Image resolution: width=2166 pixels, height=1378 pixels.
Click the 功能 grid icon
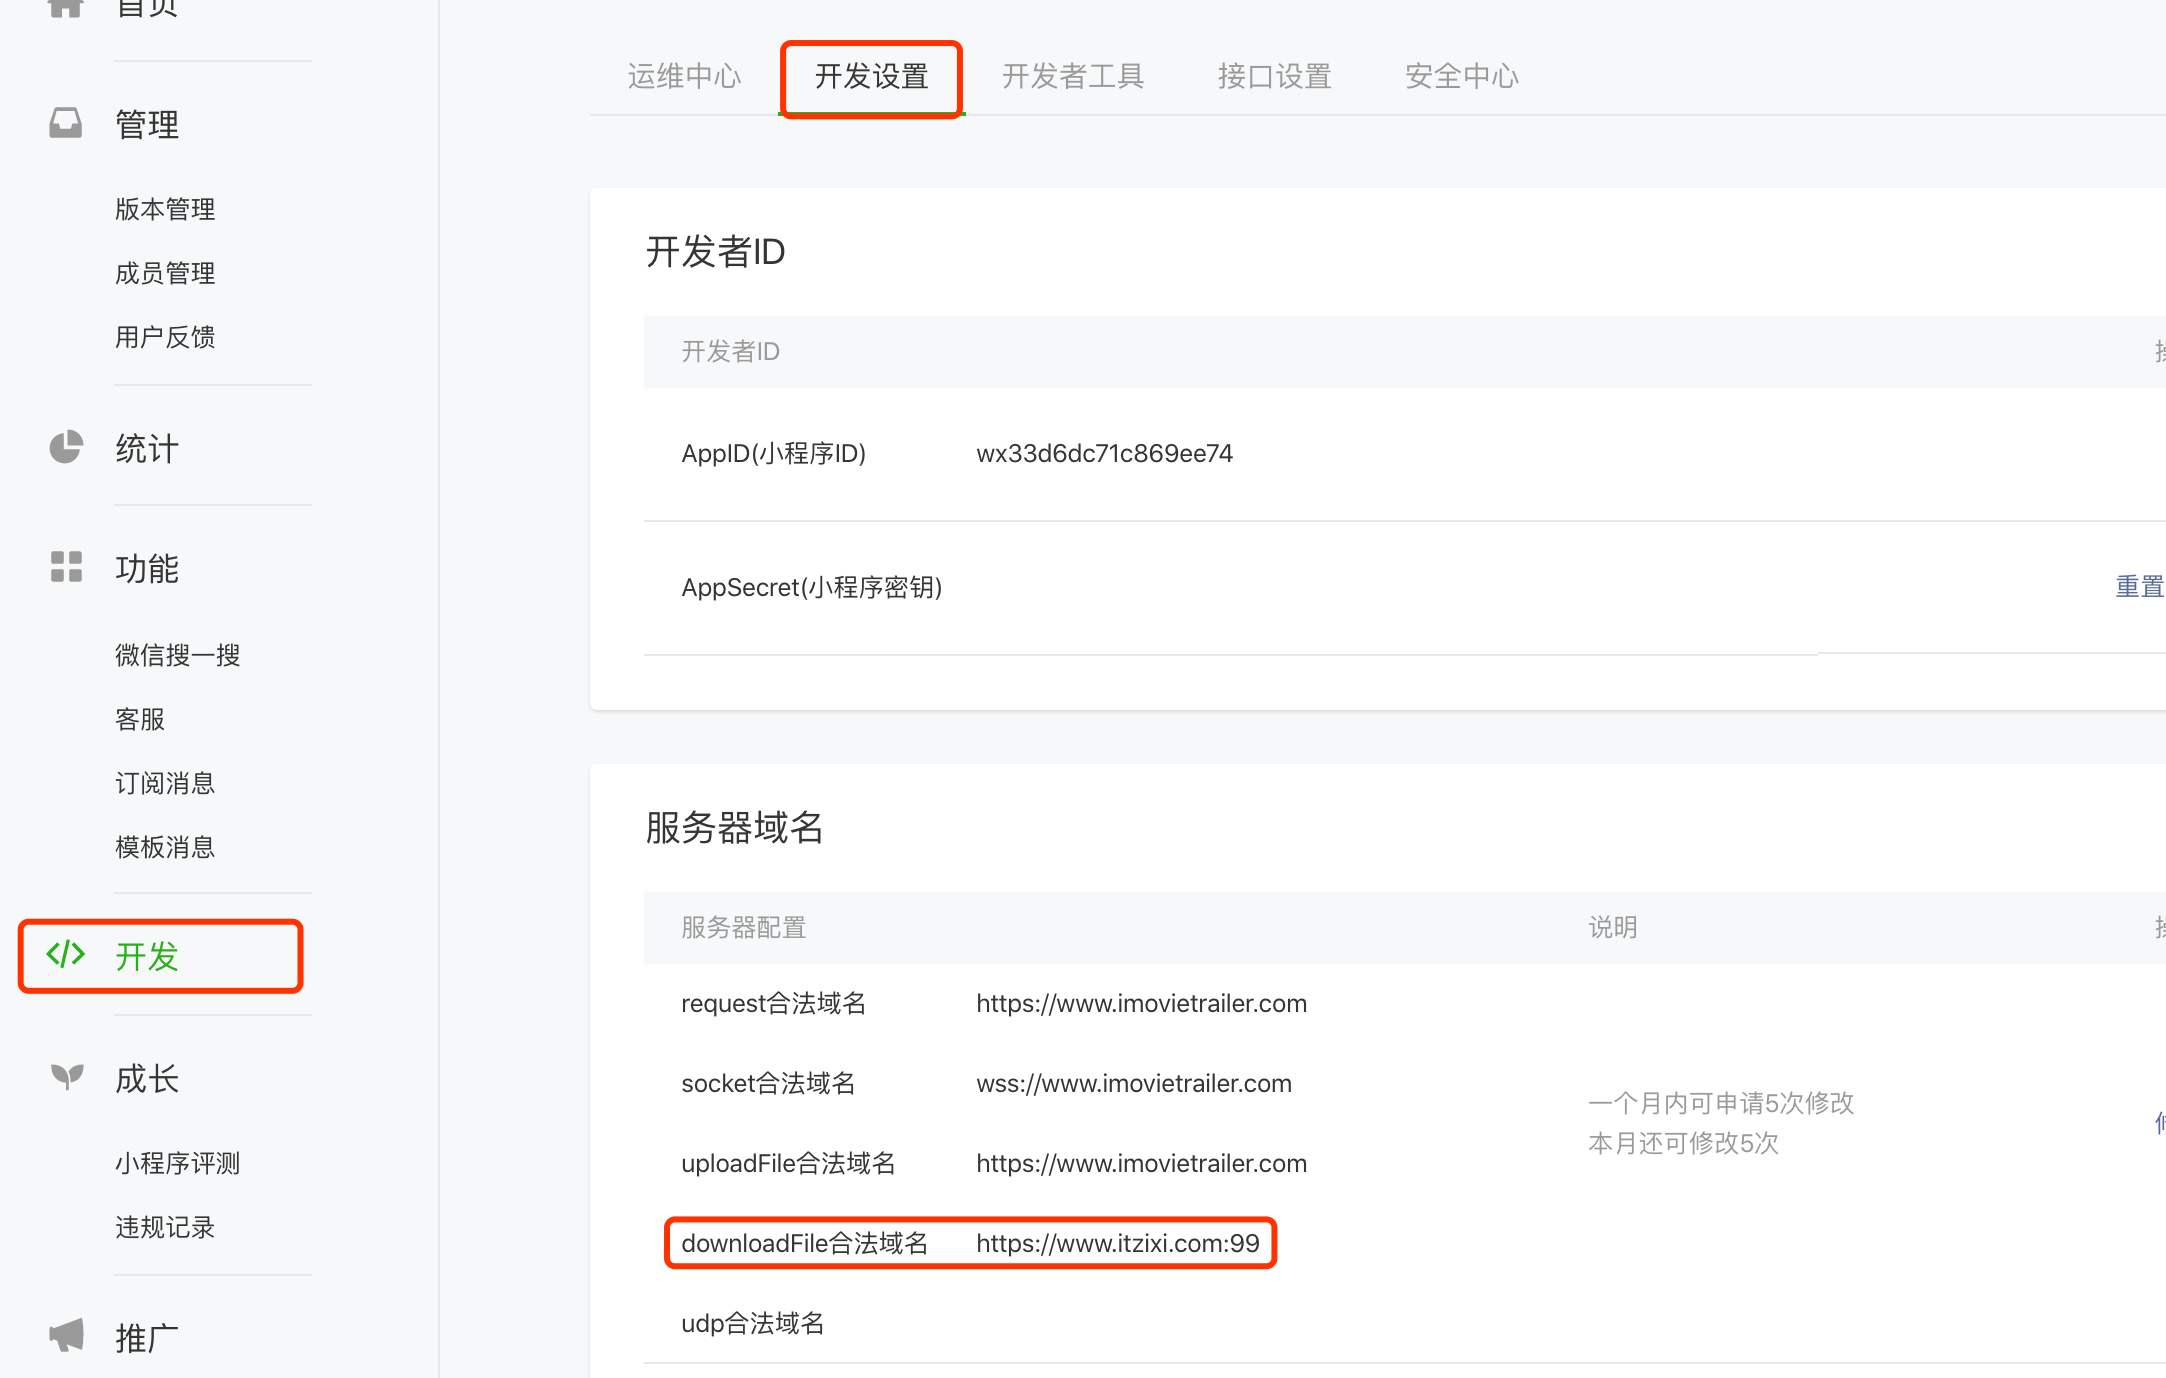click(66, 567)
